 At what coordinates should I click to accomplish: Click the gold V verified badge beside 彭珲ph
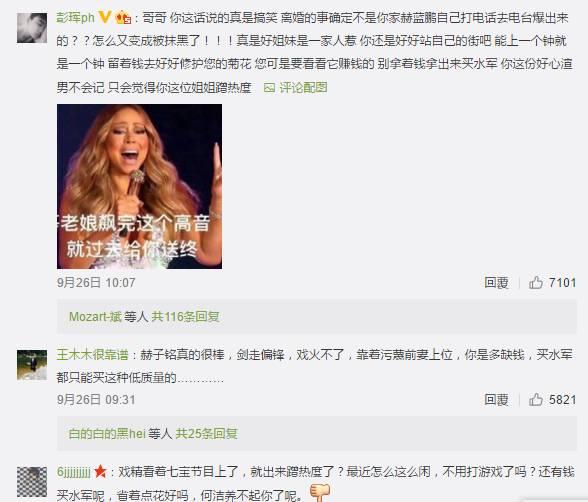click(x=105, y=17)
